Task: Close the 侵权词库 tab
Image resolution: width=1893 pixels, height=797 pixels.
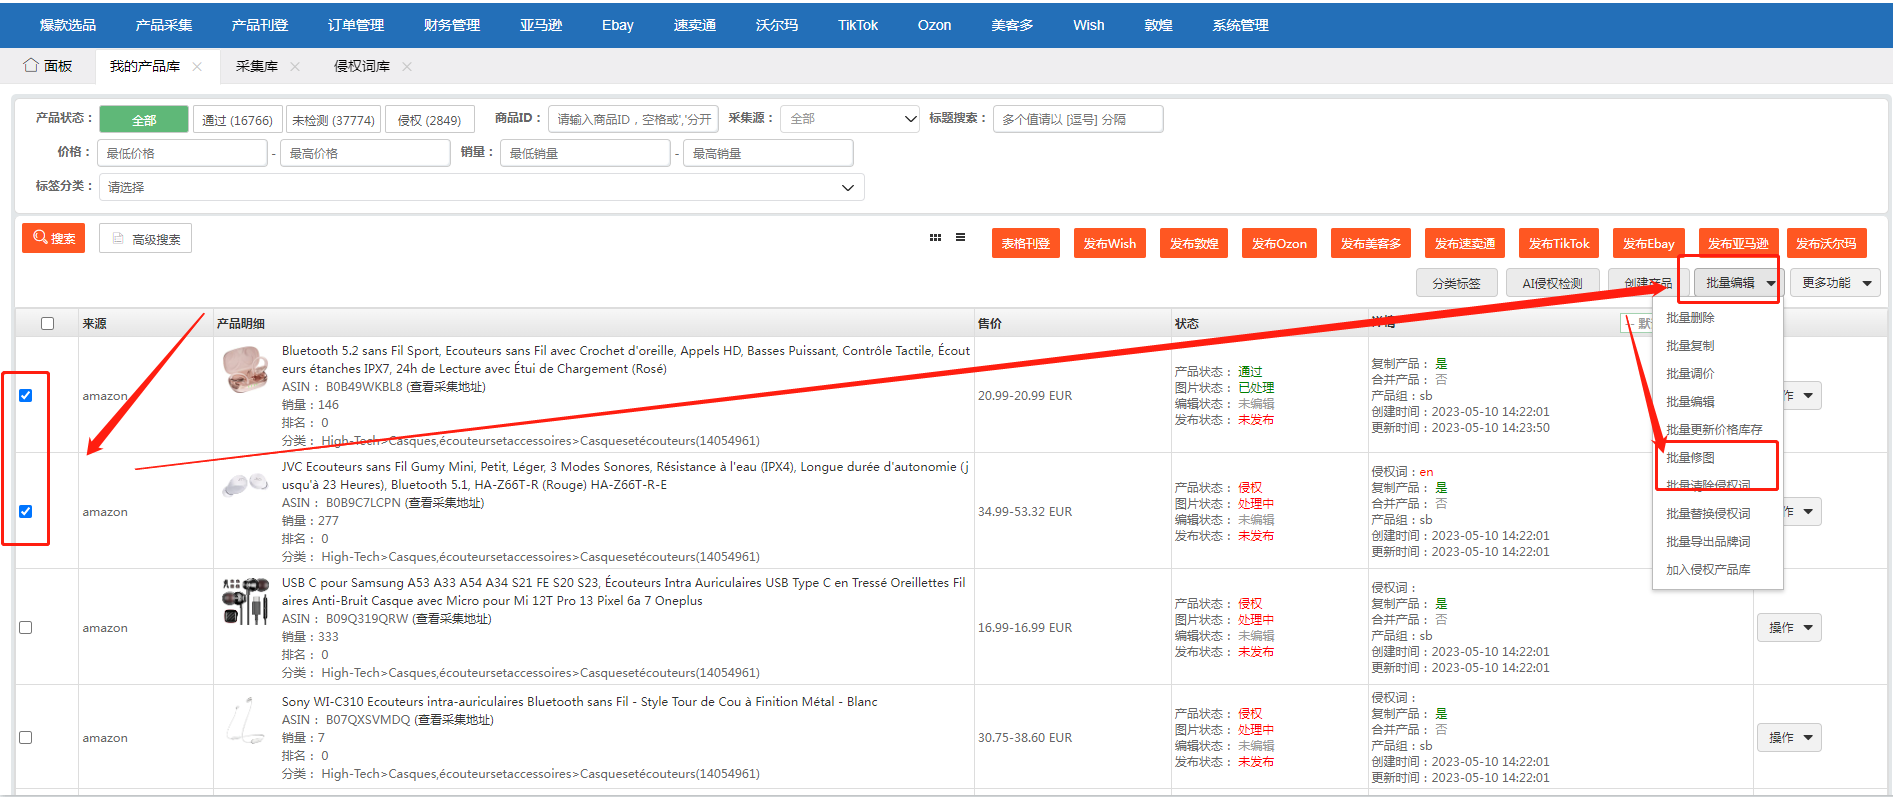Action: 407,67
